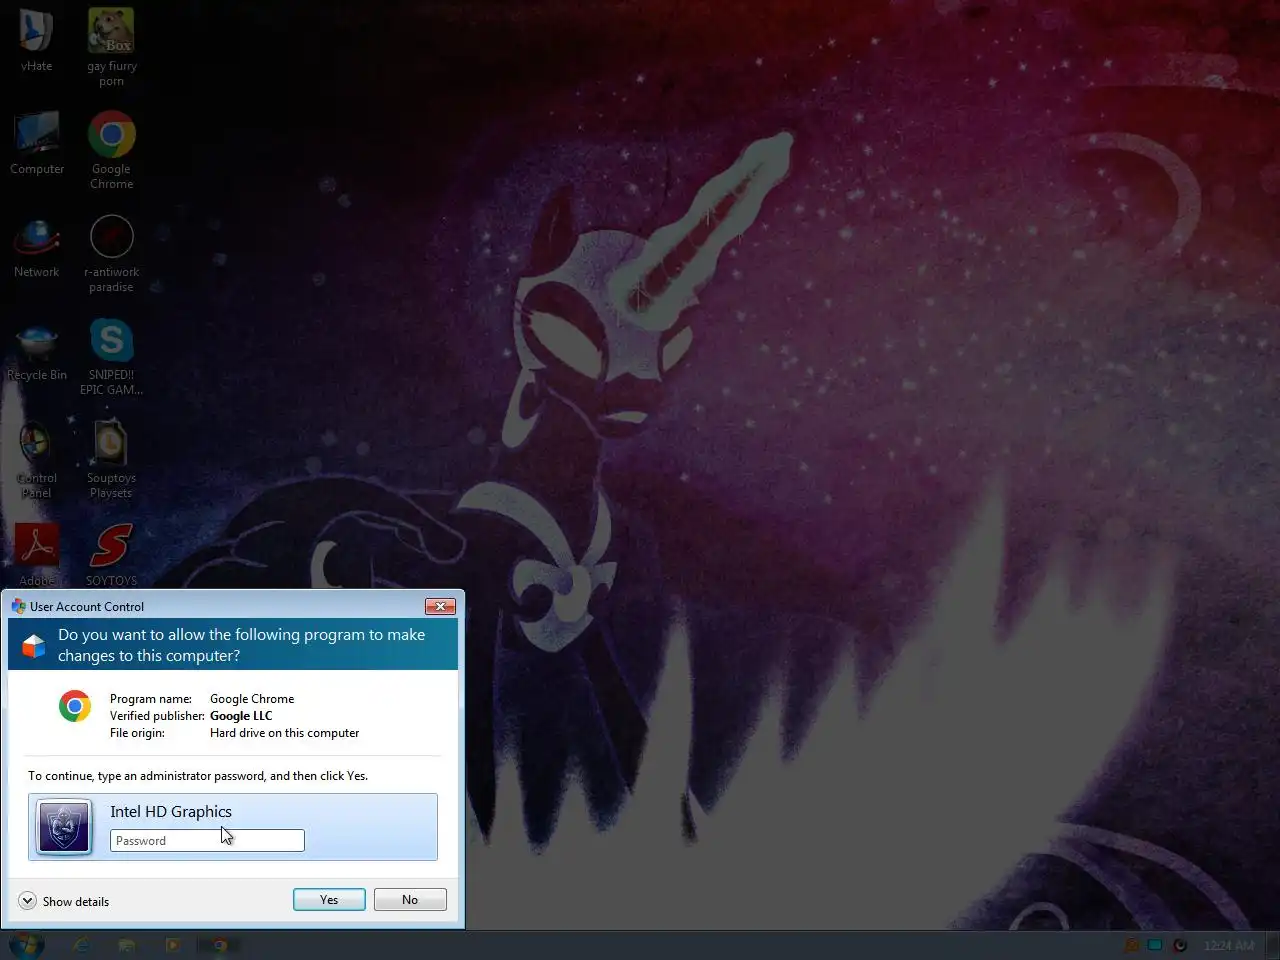The width and height of the screenshot is (1280, 960).
Task: Click the security shield icon in the UAC header
Action: (34, 646)
